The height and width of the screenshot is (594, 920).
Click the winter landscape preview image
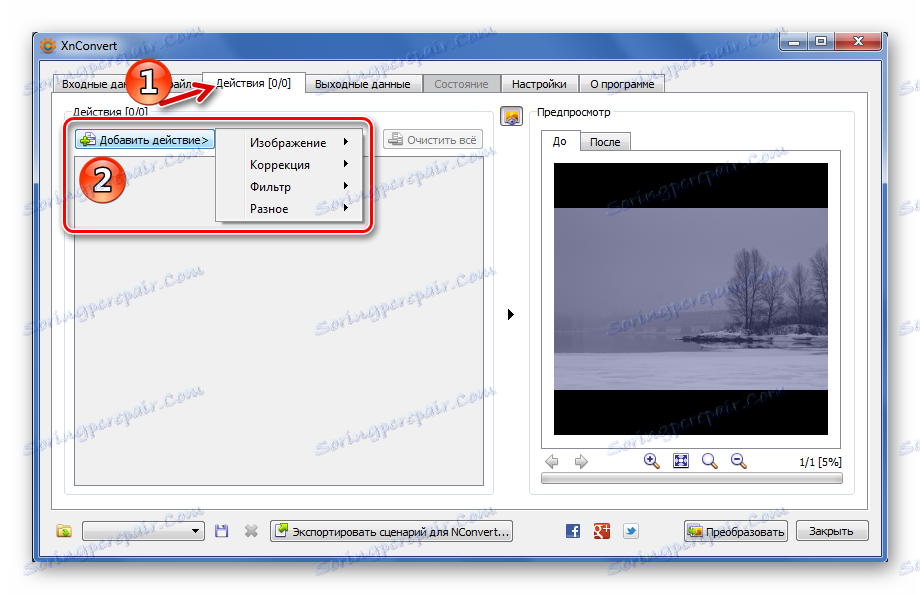[691, 299]
